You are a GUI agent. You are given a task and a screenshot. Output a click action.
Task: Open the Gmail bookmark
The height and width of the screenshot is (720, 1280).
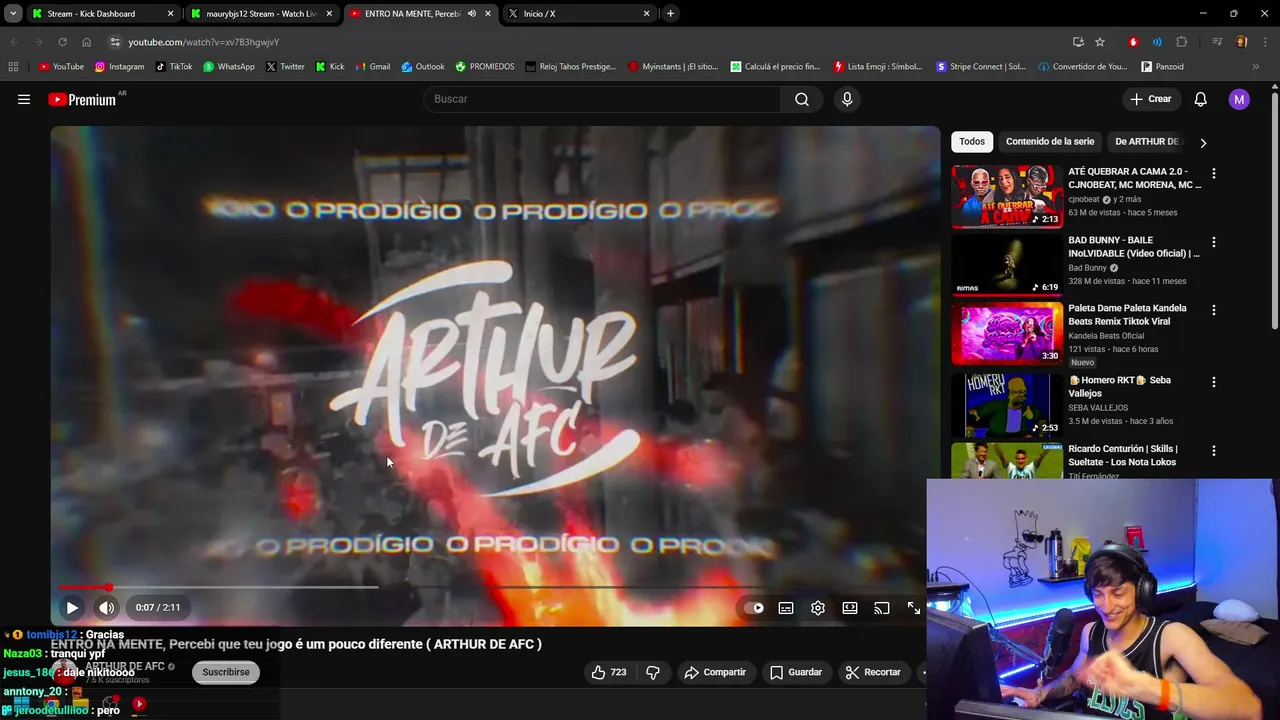tap(372, 67)
